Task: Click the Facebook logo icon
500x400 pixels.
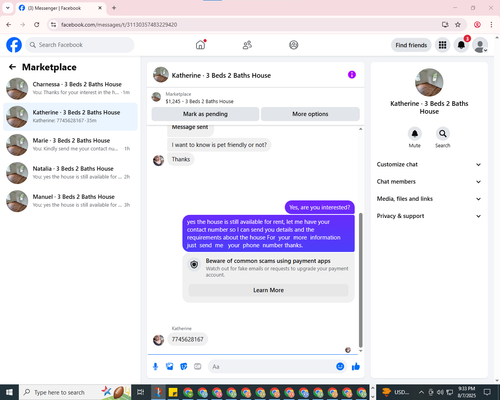Action: point(14,45)
